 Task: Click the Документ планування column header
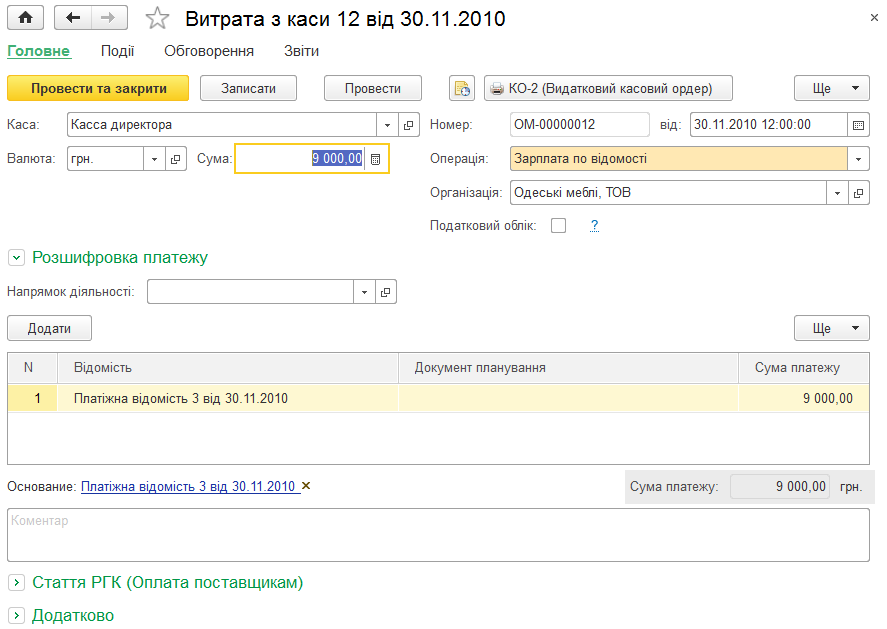pos(569,368)
